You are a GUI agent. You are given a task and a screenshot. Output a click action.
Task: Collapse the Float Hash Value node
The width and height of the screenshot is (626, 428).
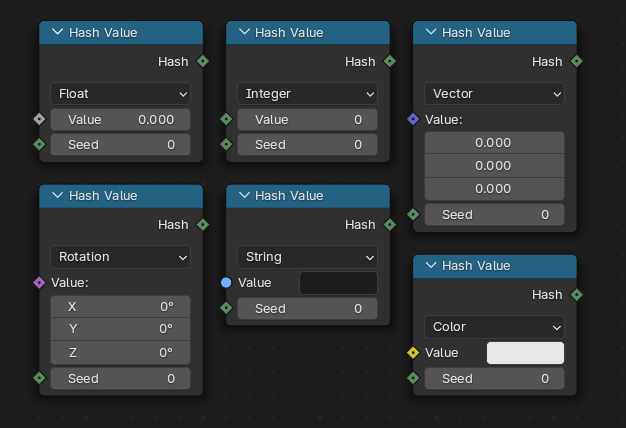(x=57, y=32)
